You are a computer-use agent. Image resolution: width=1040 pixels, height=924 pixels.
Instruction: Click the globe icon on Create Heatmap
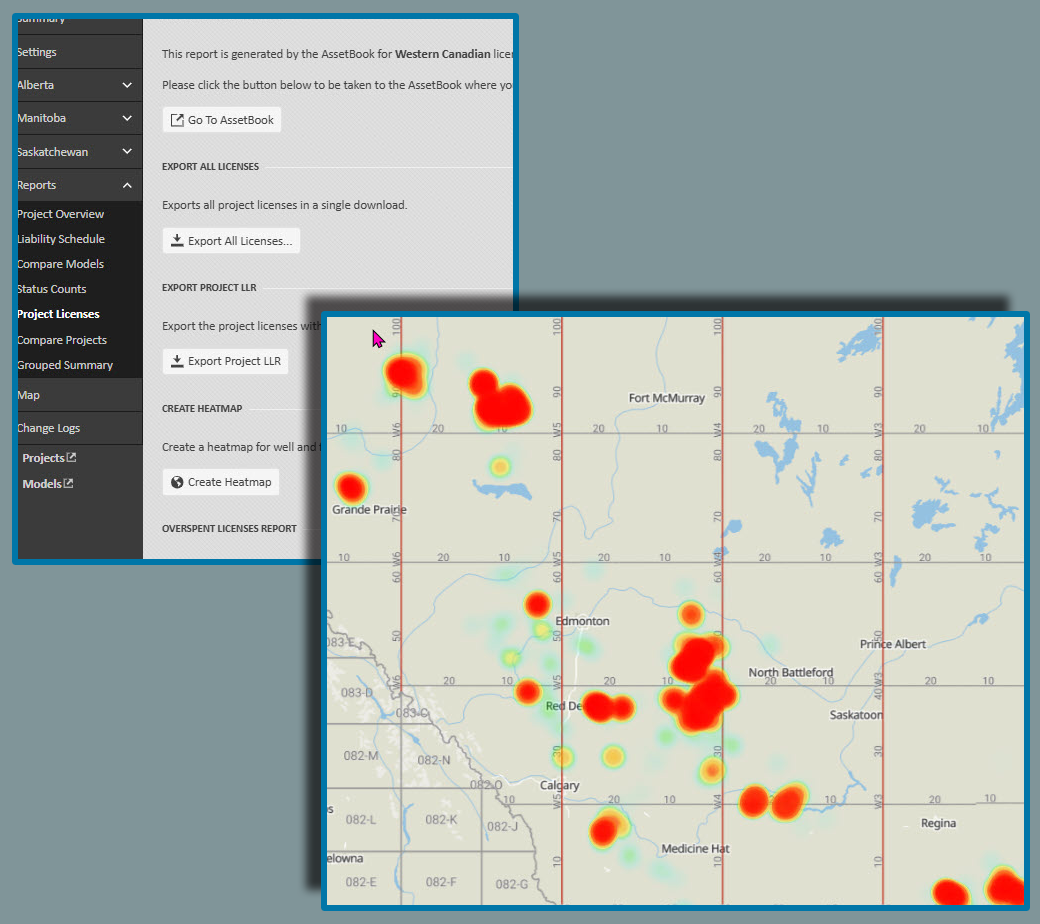(x=177, y=482)
